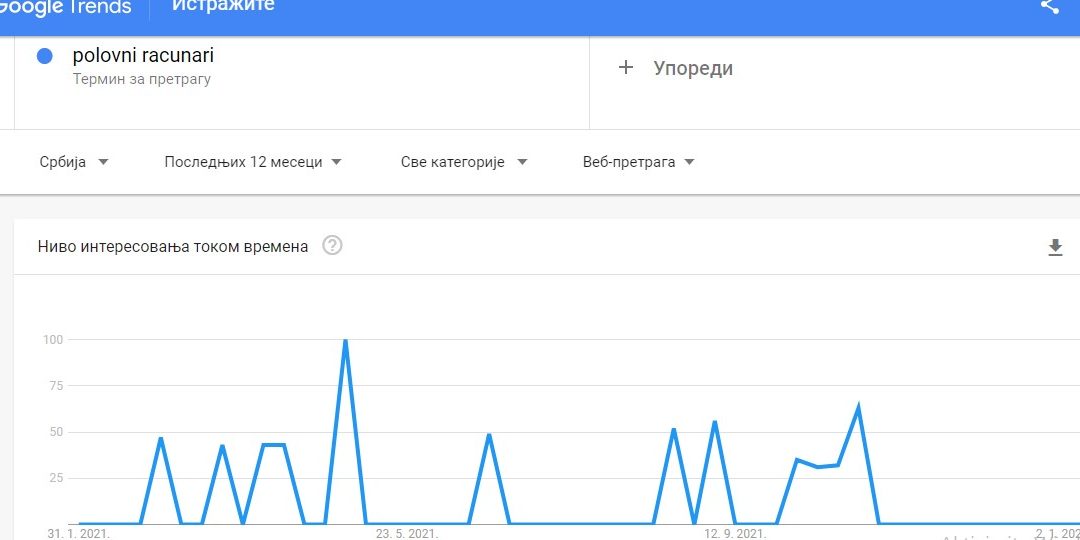
Task: Open the Последњих 12 месеци time dropdown
Action: click(x=253, y=162)
